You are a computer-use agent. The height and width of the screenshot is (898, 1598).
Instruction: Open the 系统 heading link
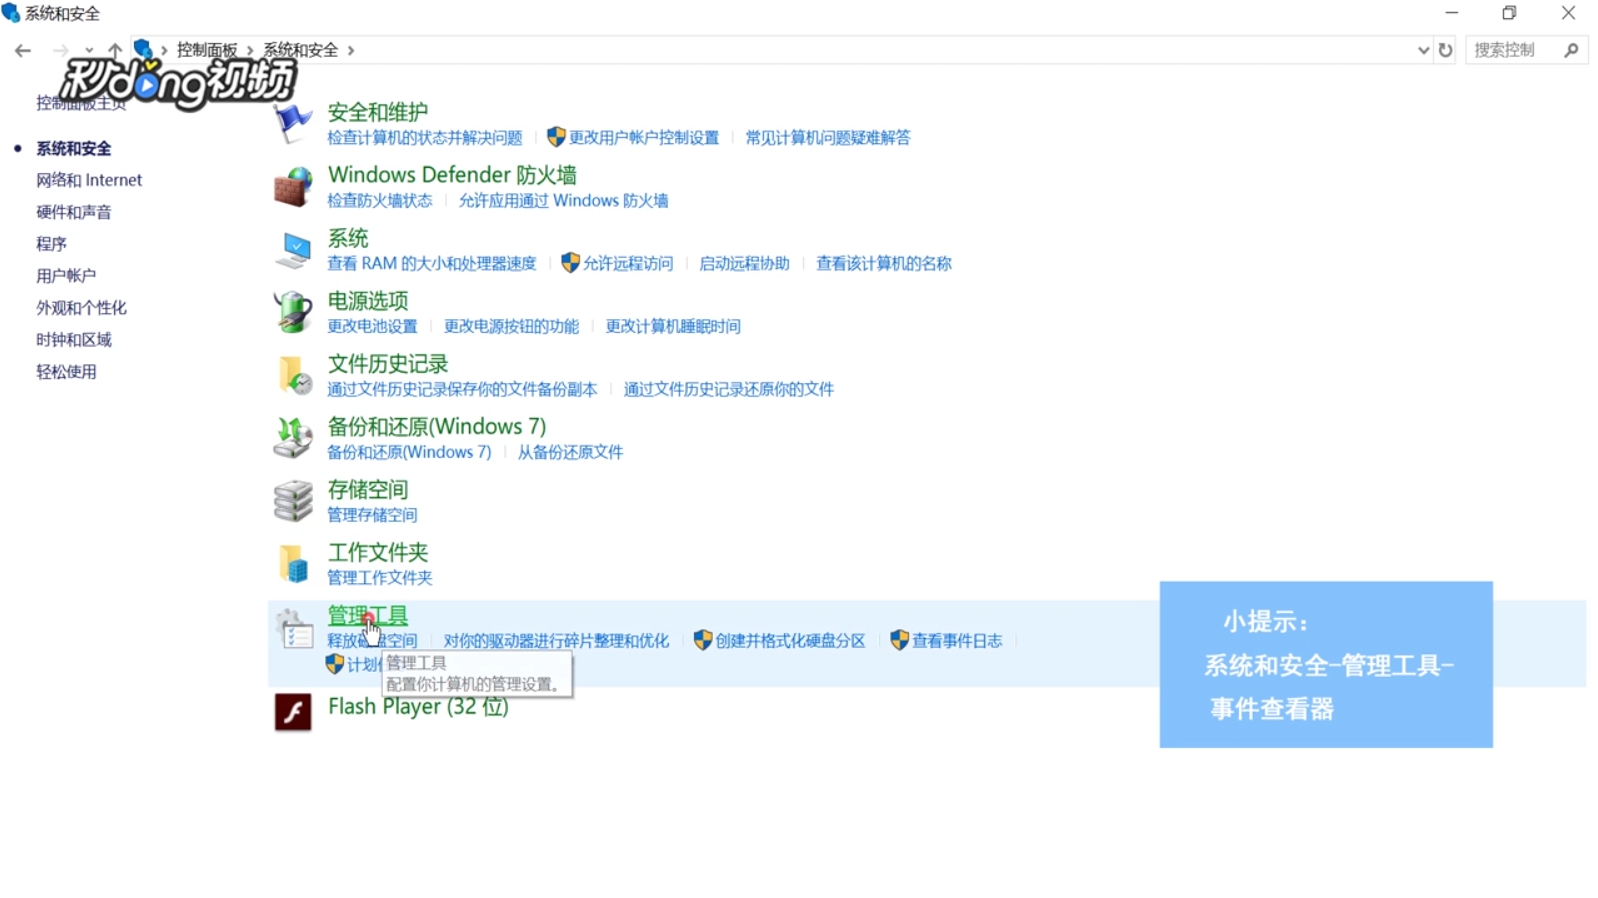click(348, 238)
